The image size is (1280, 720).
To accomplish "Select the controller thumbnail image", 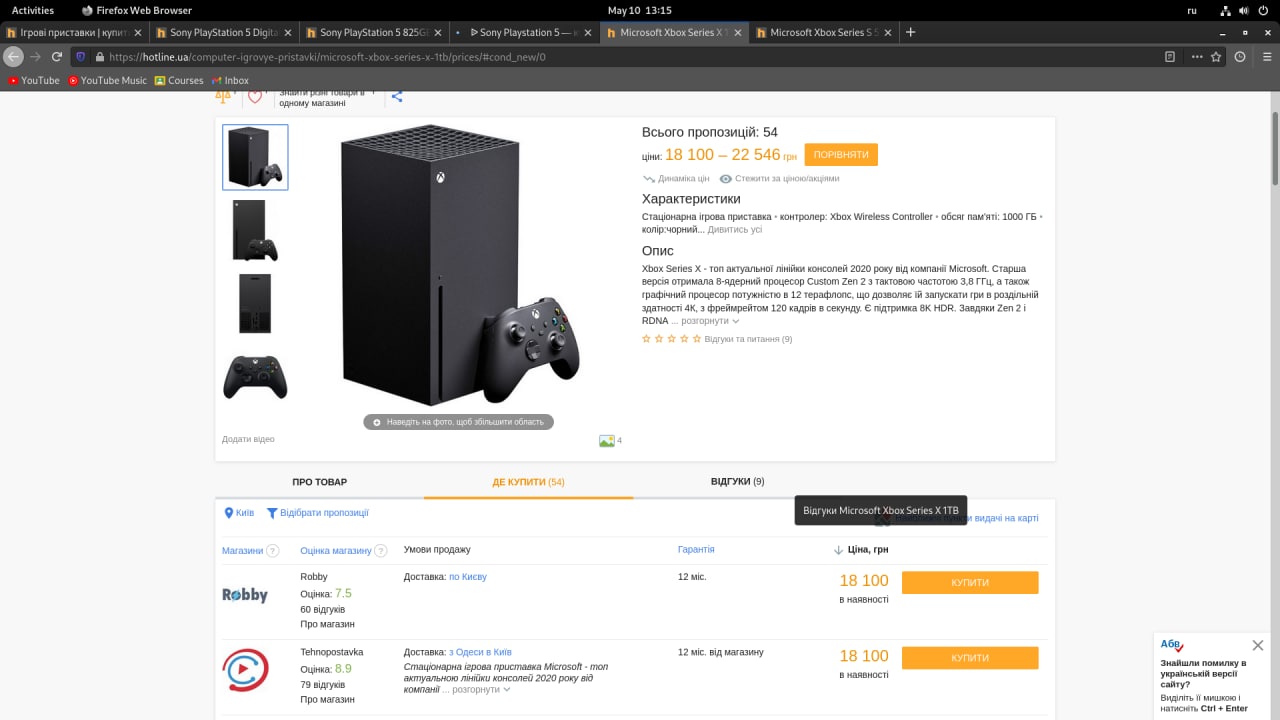I will 255,377.
